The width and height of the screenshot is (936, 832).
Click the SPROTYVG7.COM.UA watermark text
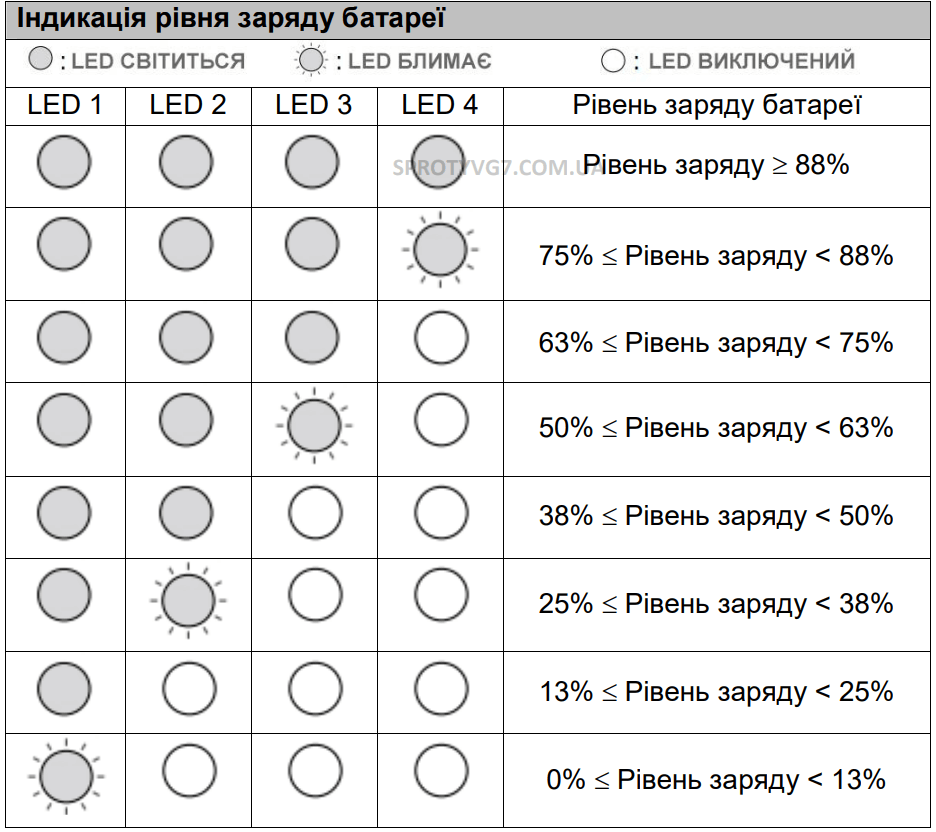click(x=498, y=168)
